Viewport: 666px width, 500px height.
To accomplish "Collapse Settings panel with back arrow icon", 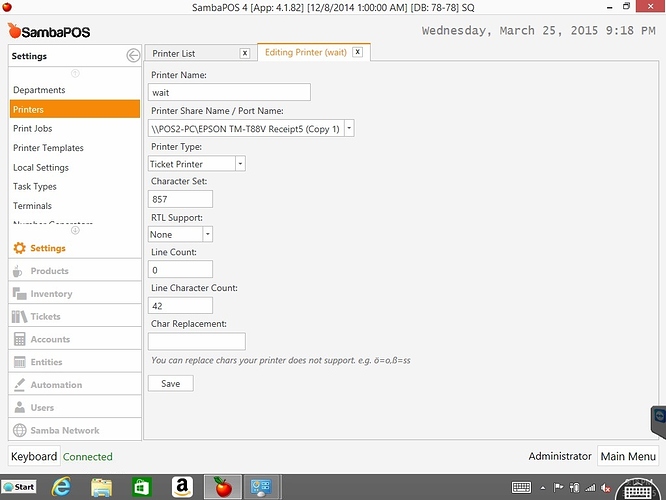I will point(133,55).
